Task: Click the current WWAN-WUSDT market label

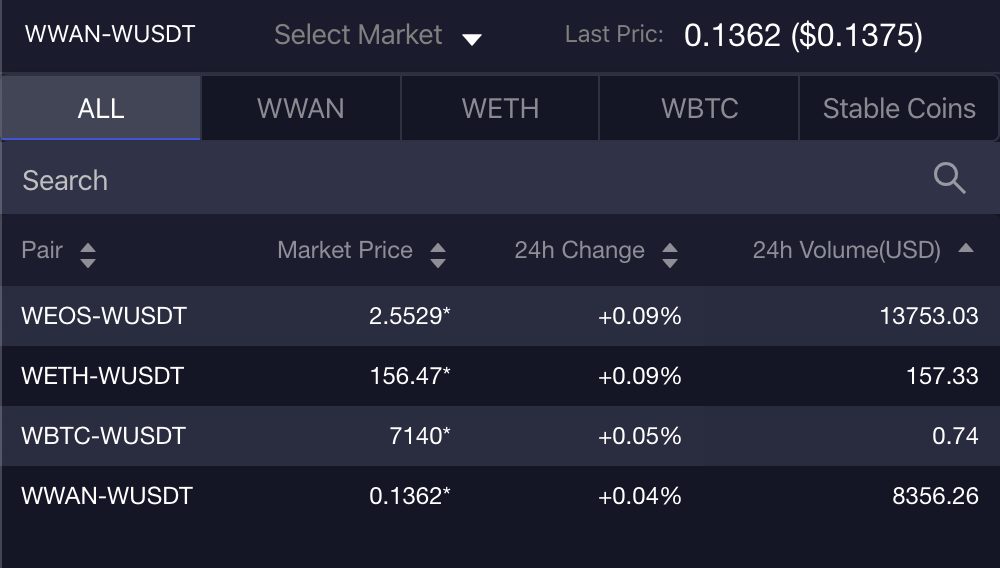Action: tap(110, 34)
